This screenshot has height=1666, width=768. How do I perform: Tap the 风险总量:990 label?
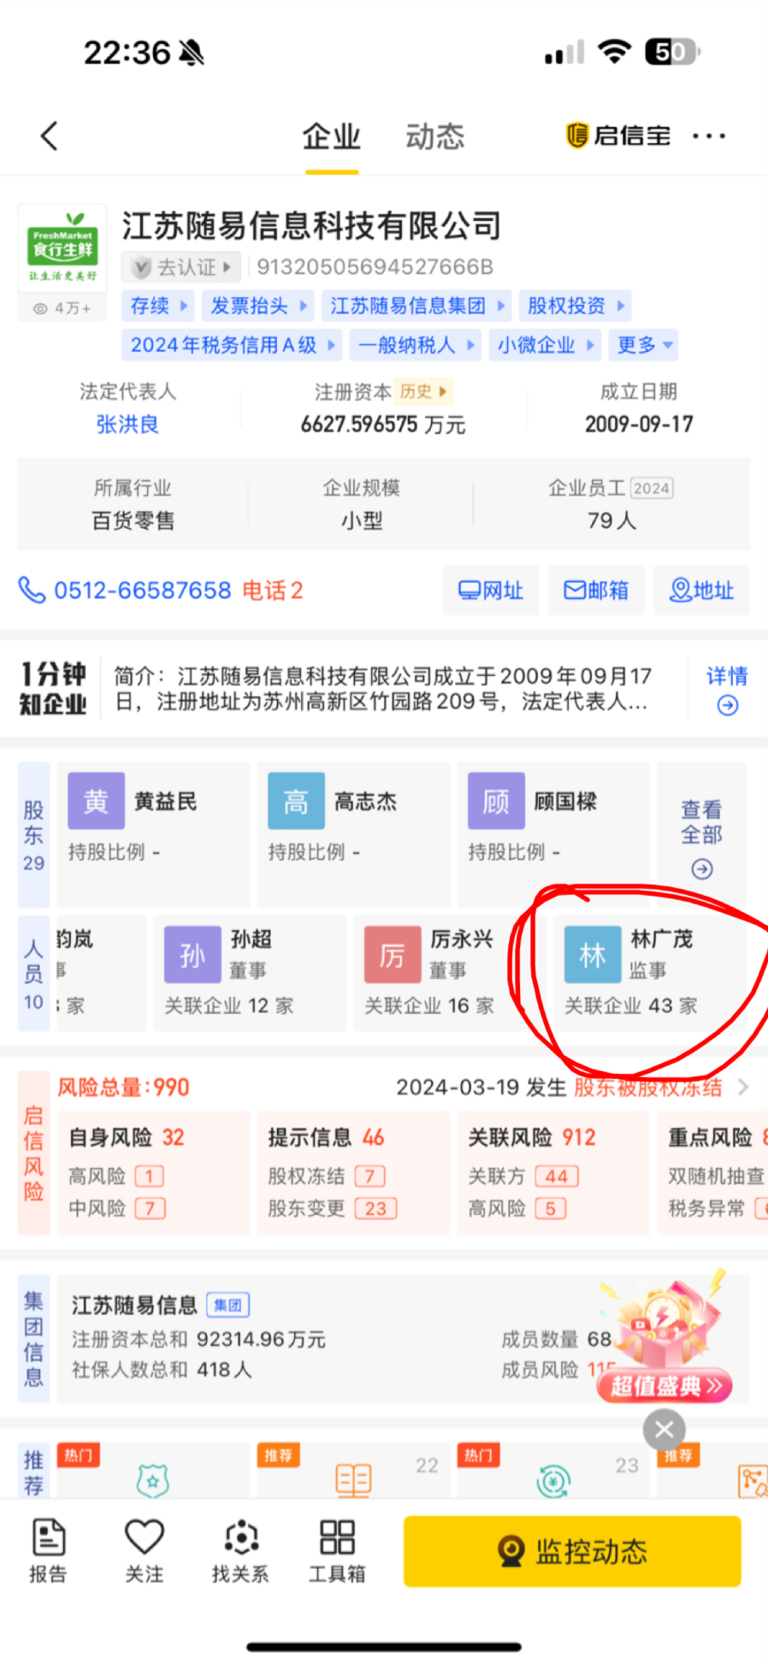point(124,1087)
